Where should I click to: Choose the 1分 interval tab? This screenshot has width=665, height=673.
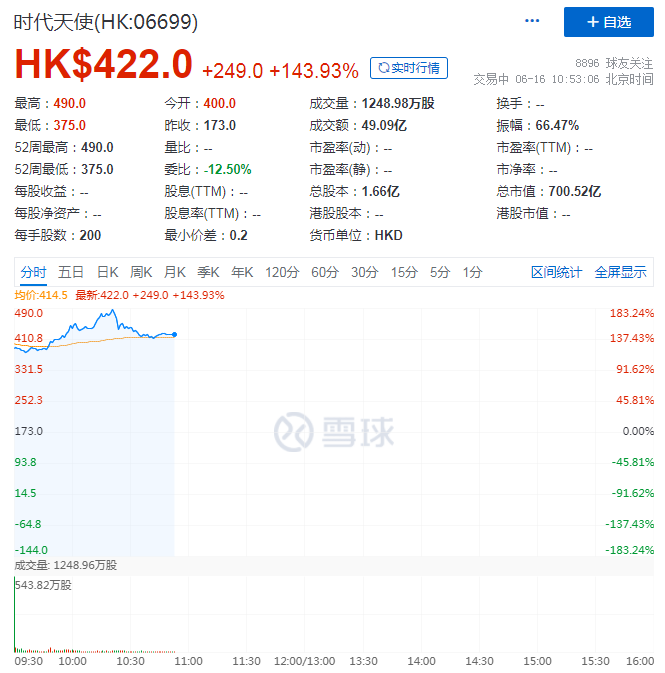click(472, 272)
